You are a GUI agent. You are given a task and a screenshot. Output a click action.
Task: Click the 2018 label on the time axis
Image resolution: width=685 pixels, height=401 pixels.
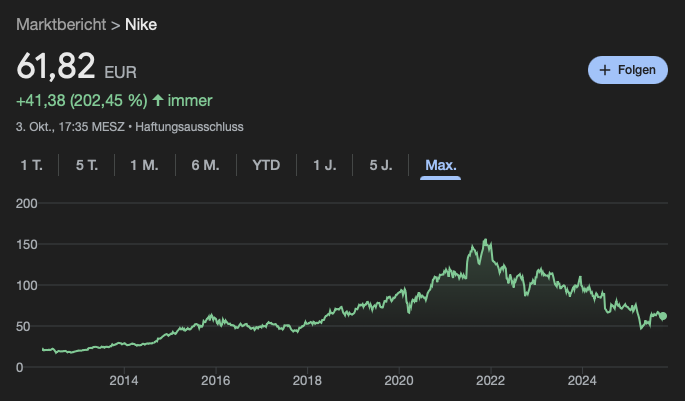pos(307,380)
